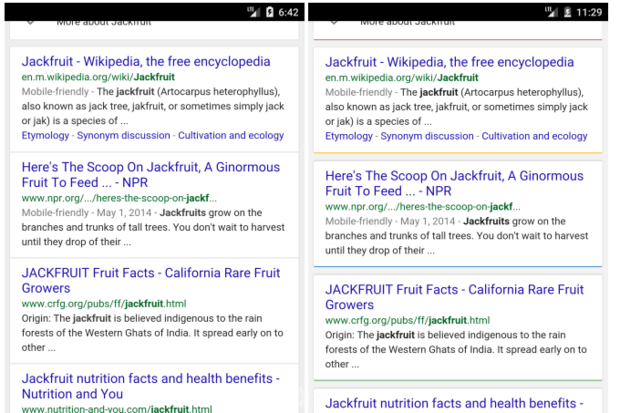Tap the www.crfg.org jackfruit.html URL, 6:42 screen

(x=104, y=303)
